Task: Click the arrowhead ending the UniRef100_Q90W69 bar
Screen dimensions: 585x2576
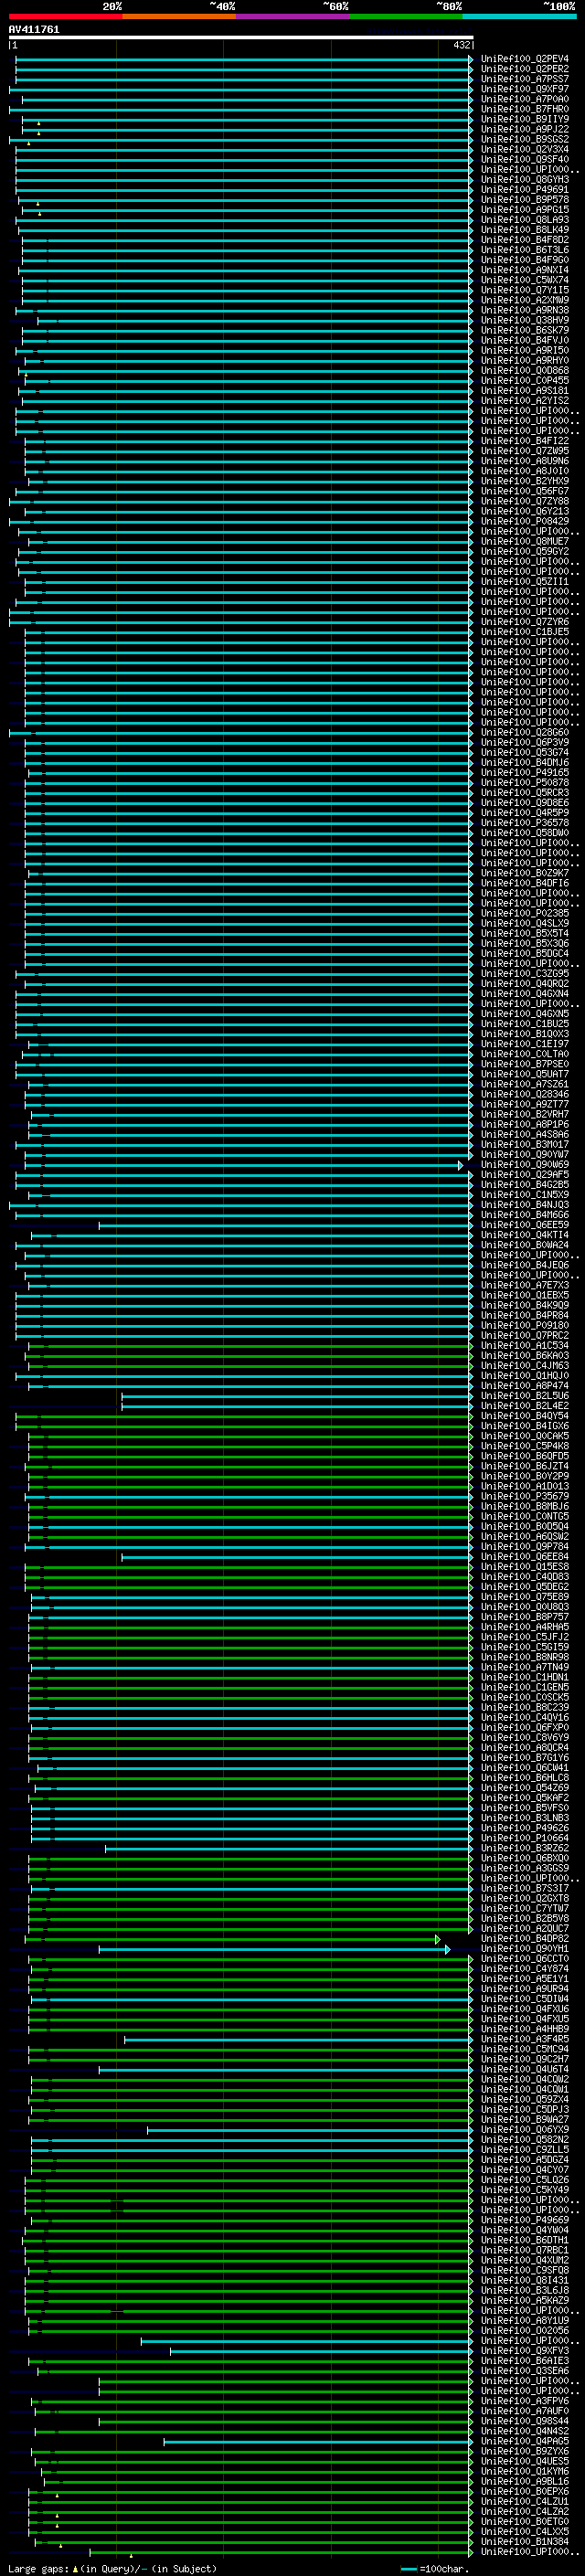Action: 461,1165
